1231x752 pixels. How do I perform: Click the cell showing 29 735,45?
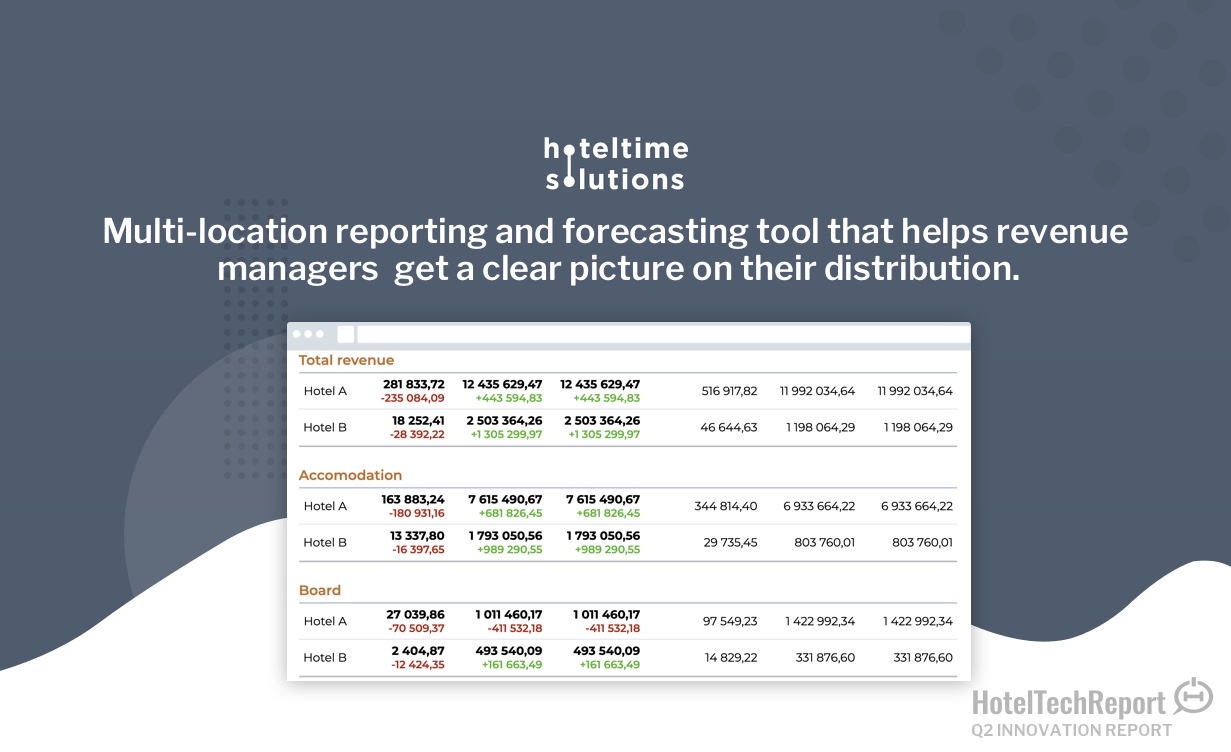click(731, 542)
